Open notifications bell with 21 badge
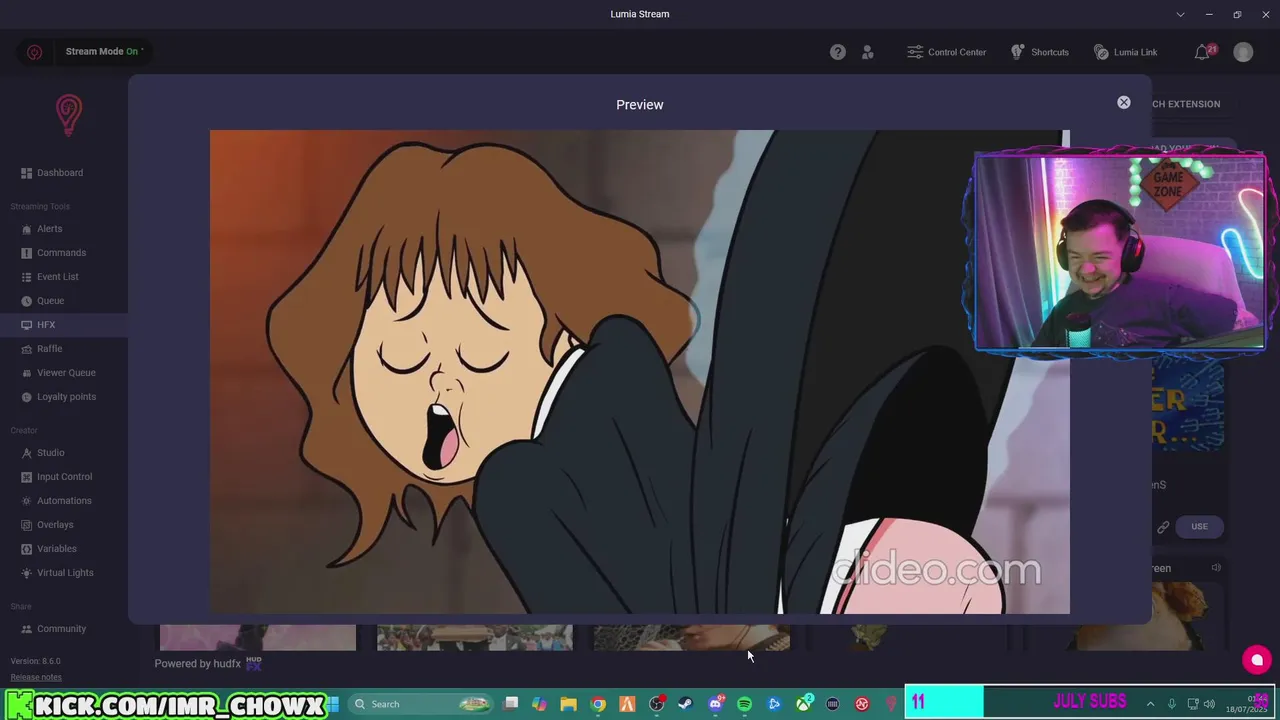Viewport: 1280px width, 720px height. [1204, 52]
